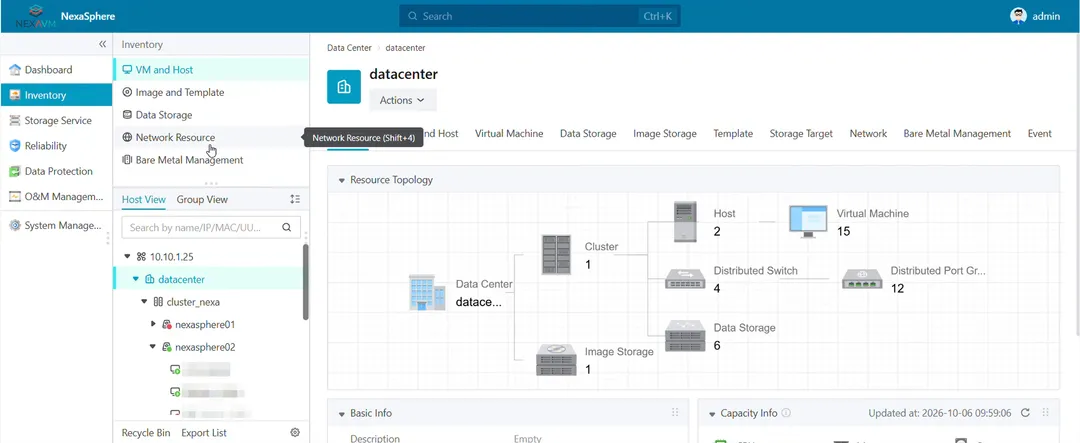1080x443 pixels.
Task: Click the Capacity Info help icon
Action: click(786, 413)
